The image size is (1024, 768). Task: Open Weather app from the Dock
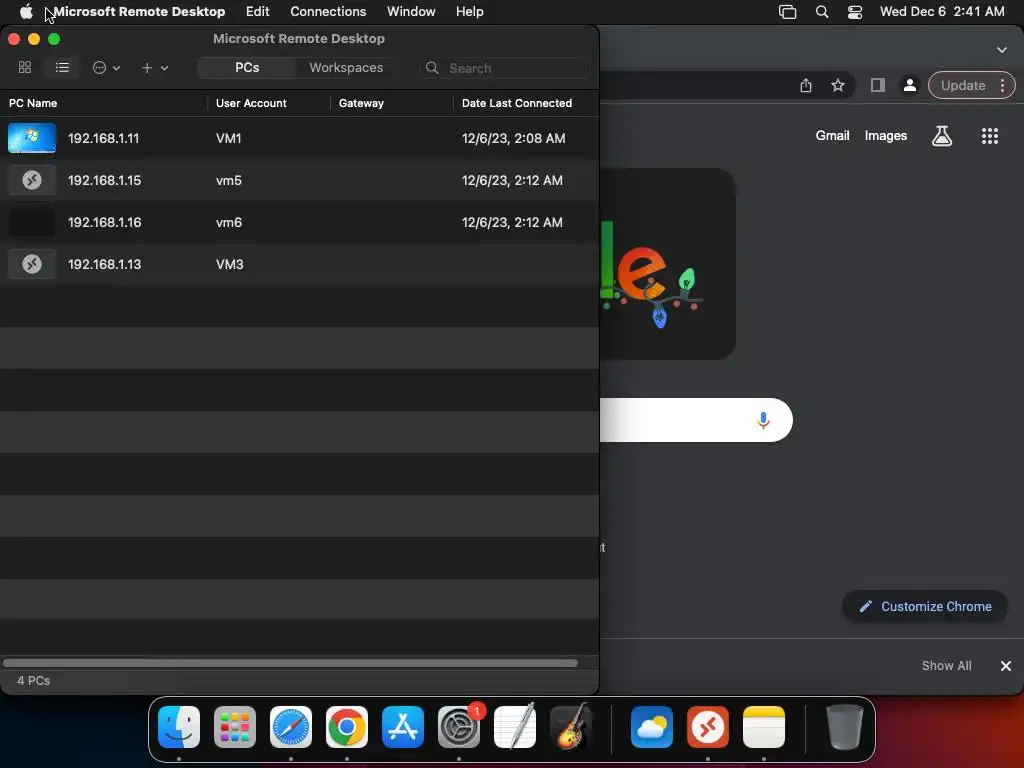coord(652,727)
